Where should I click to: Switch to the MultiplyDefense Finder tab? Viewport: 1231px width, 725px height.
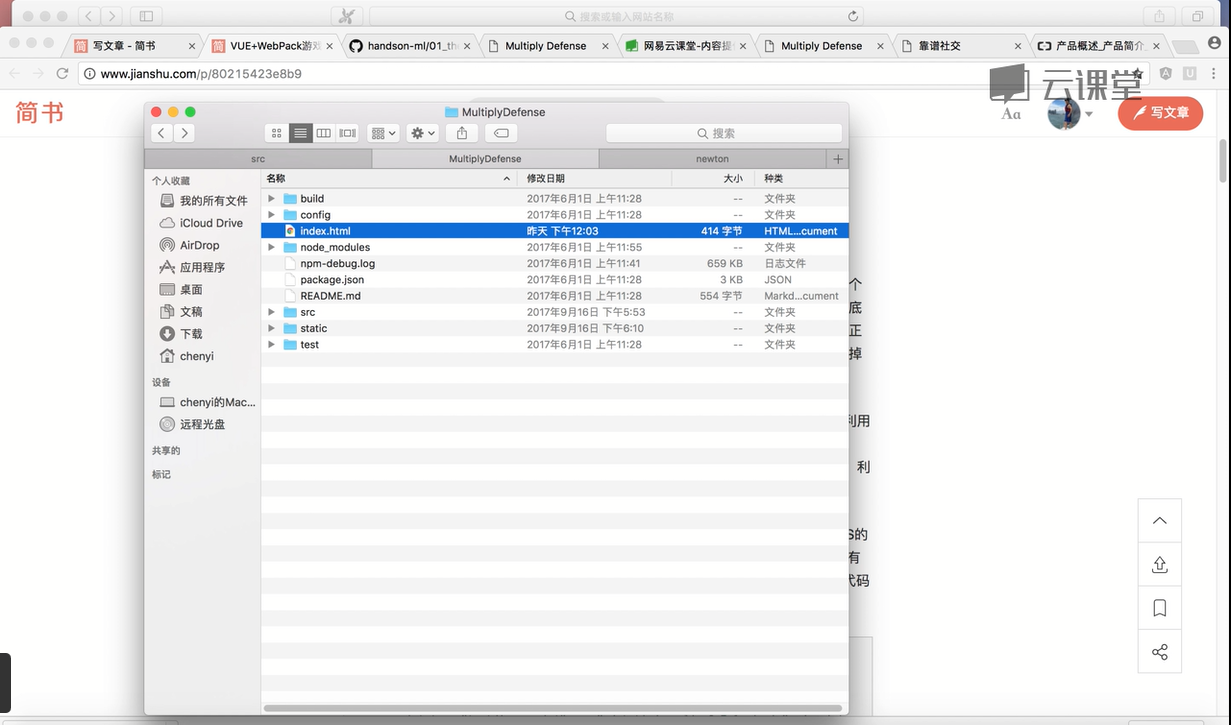485,159
